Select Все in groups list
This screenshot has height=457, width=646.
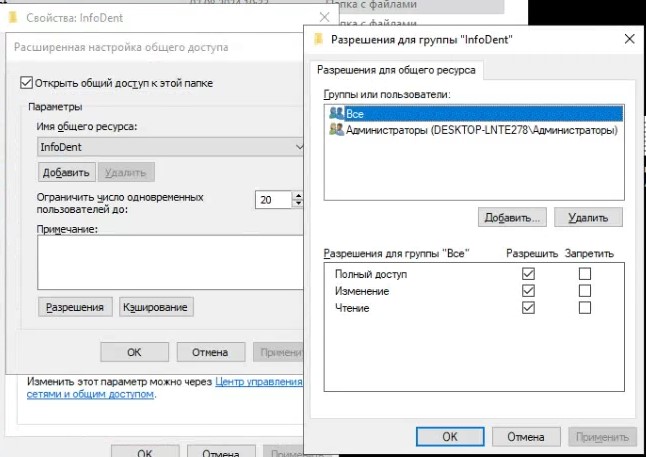tap(474, 113)
